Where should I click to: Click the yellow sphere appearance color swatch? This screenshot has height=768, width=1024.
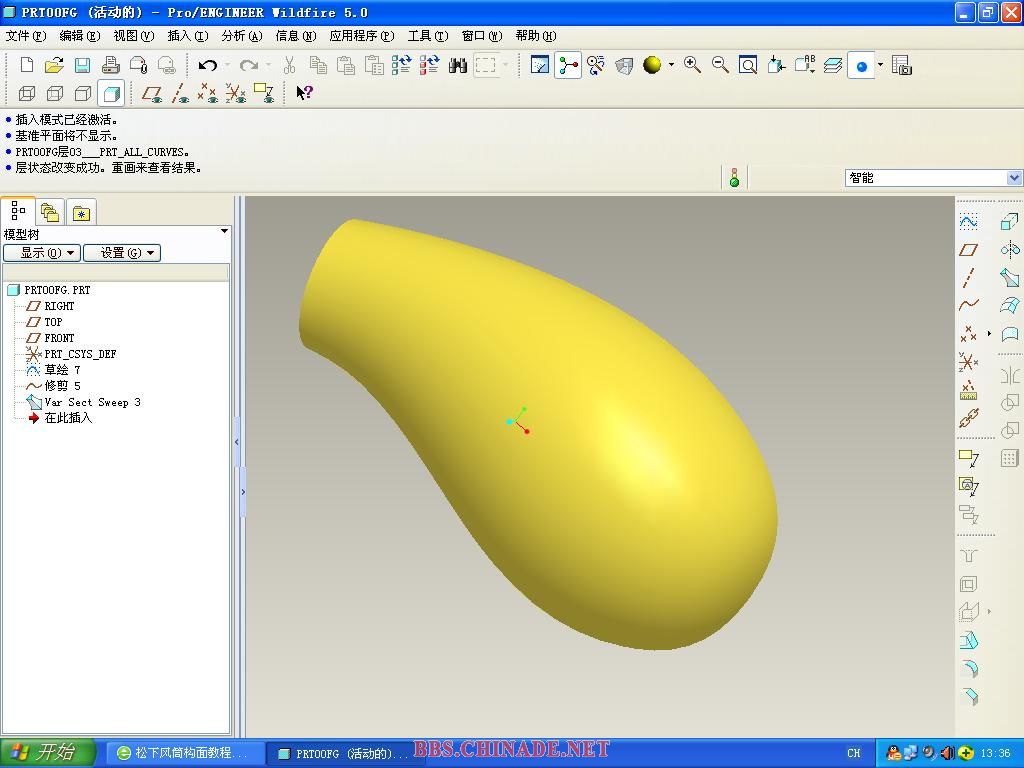click(x=652, y=66)
